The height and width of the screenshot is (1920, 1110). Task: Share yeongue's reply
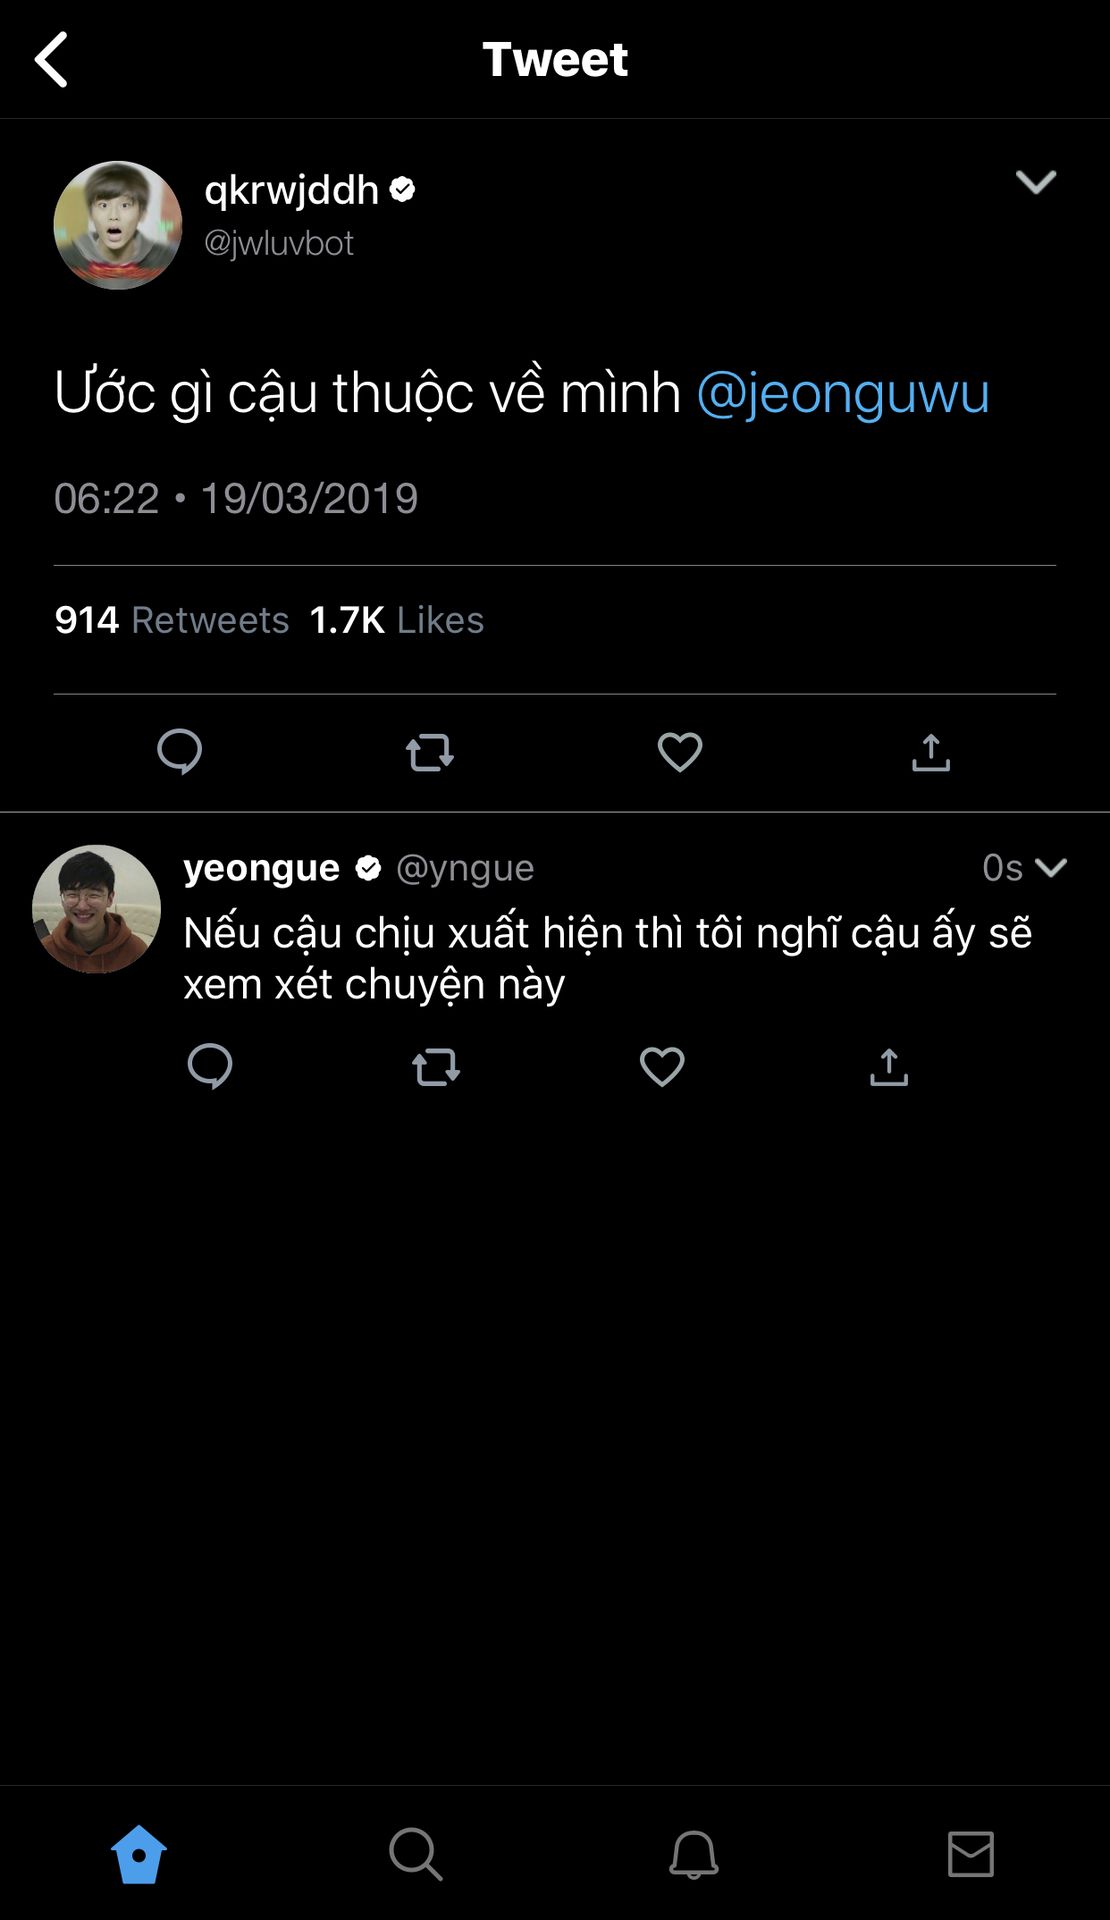coord(889,1067)
